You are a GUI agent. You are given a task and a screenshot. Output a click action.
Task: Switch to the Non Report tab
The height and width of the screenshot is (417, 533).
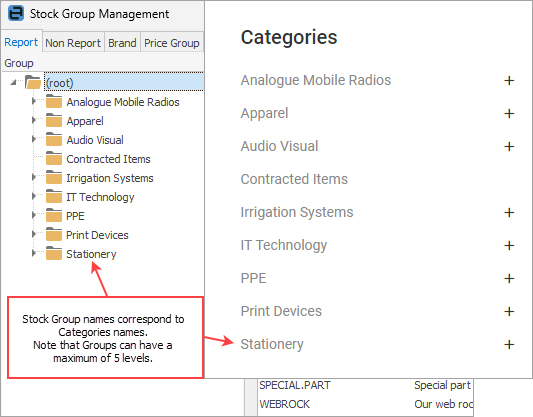click(x=73, y=43)
